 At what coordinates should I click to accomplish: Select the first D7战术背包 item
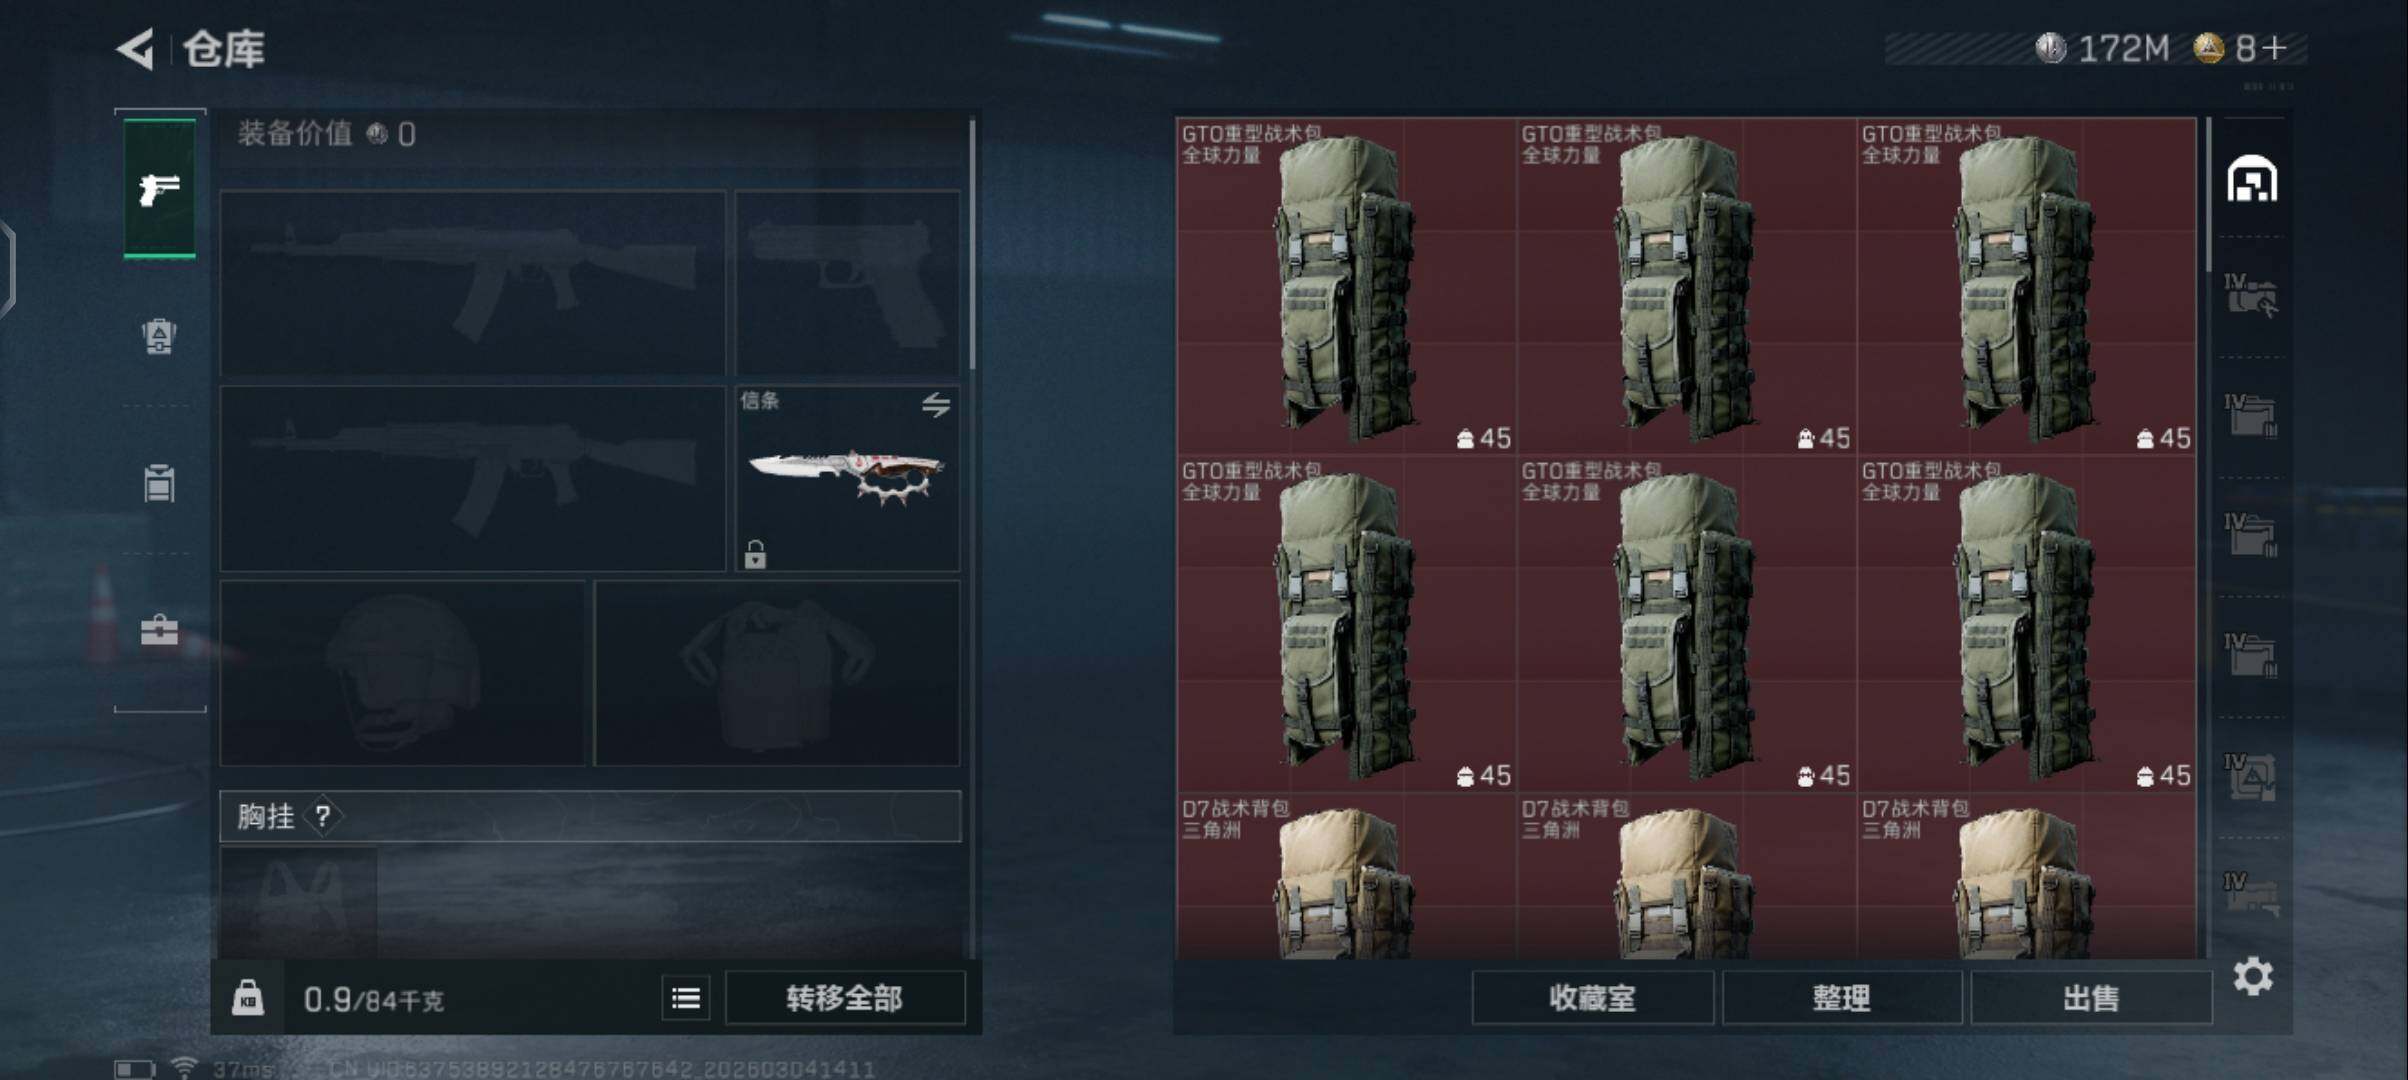point(1347,876)
